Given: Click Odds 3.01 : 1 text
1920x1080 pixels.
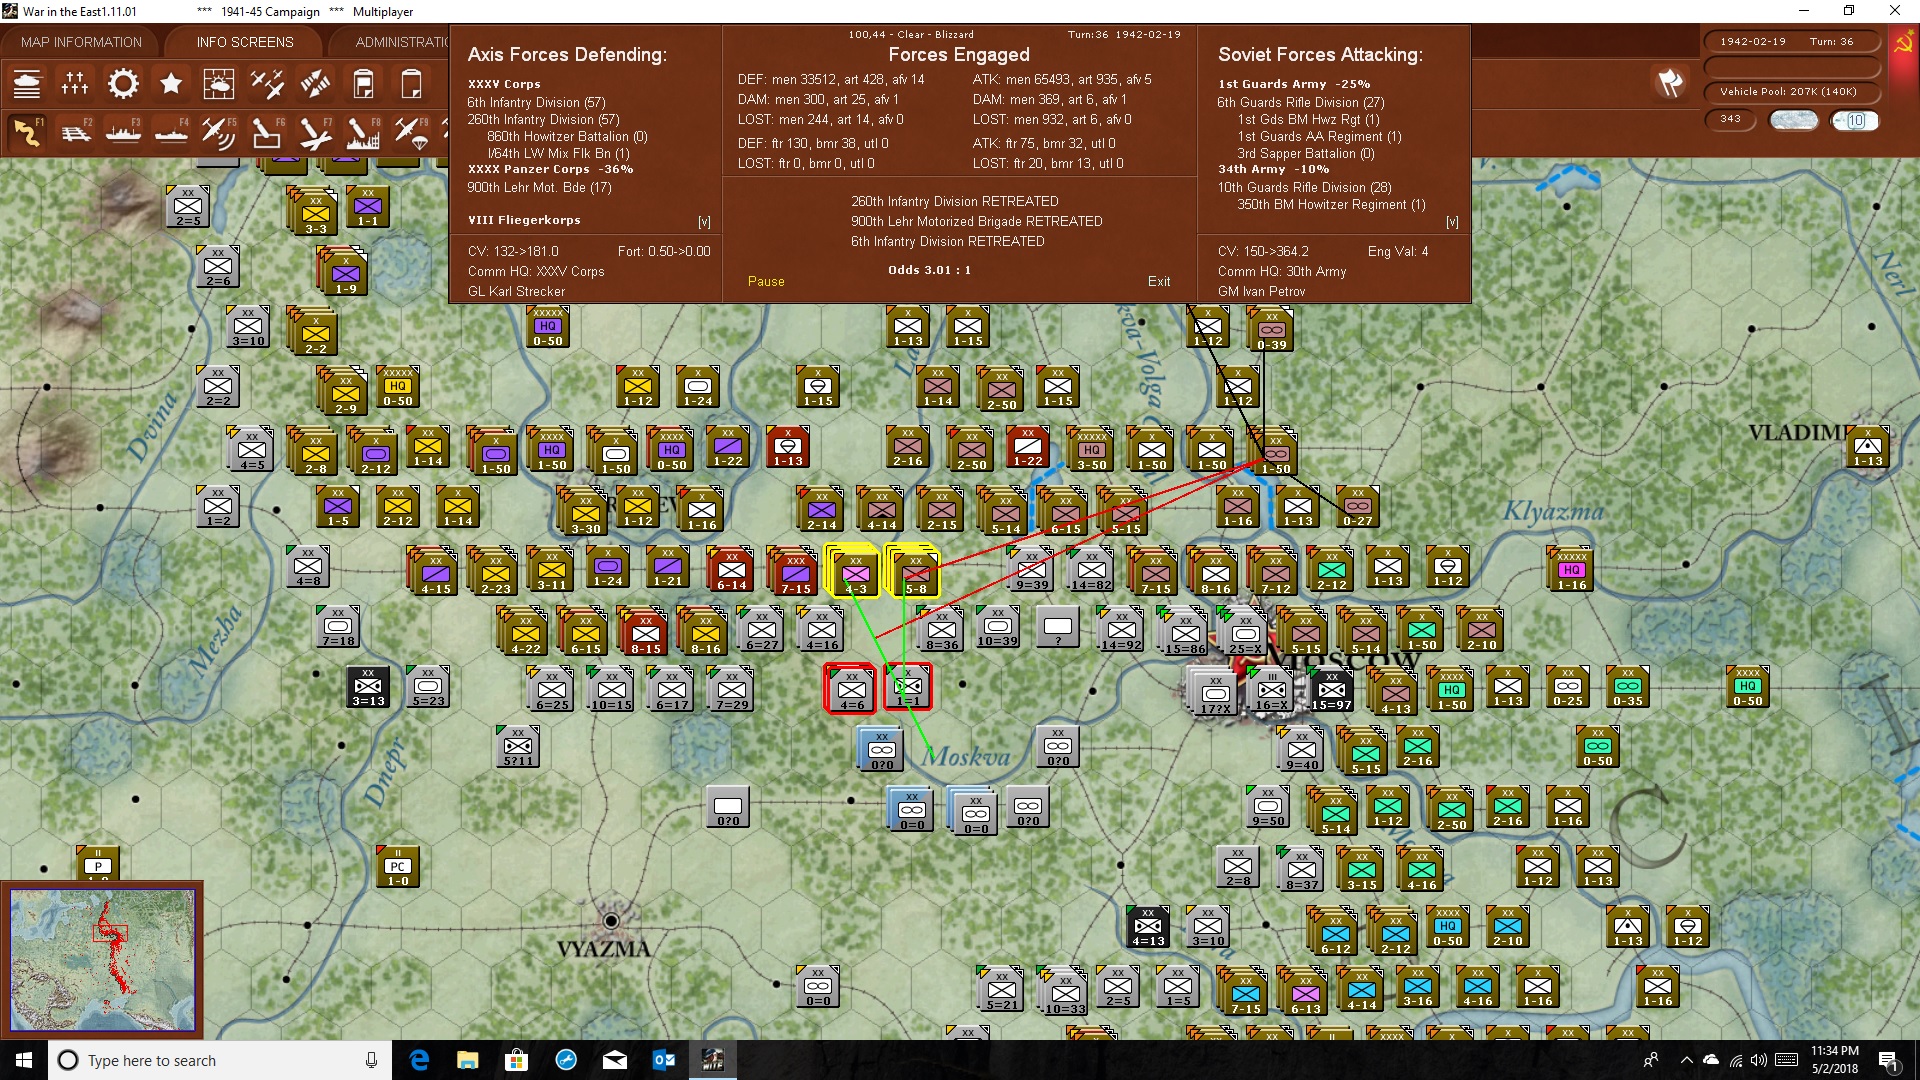Looking at the screenshot, I should coord(929,270).
